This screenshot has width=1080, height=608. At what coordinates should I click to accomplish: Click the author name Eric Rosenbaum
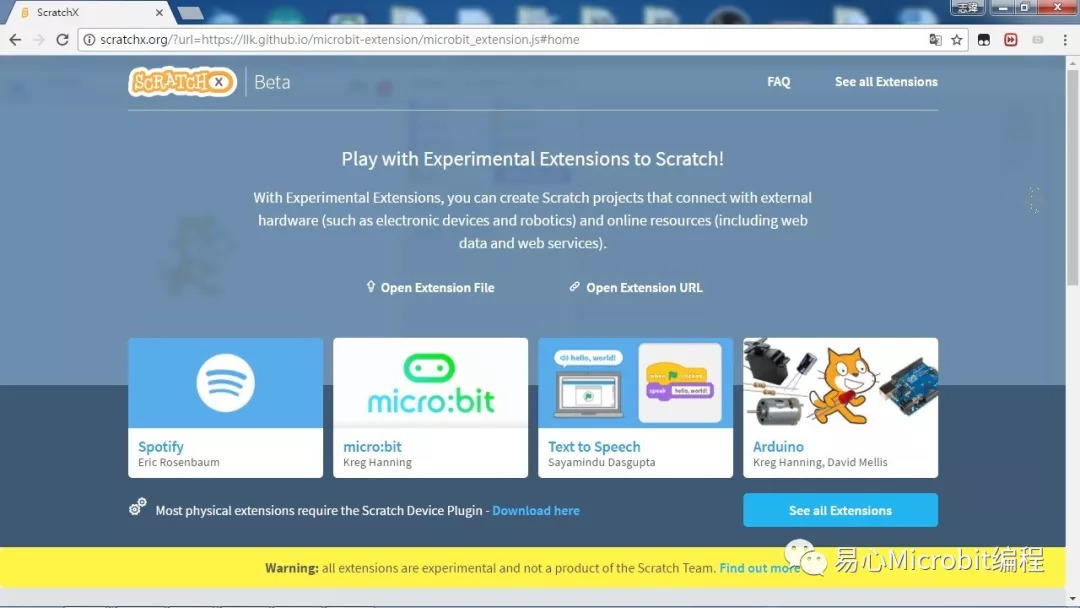[x=178, y=463]
